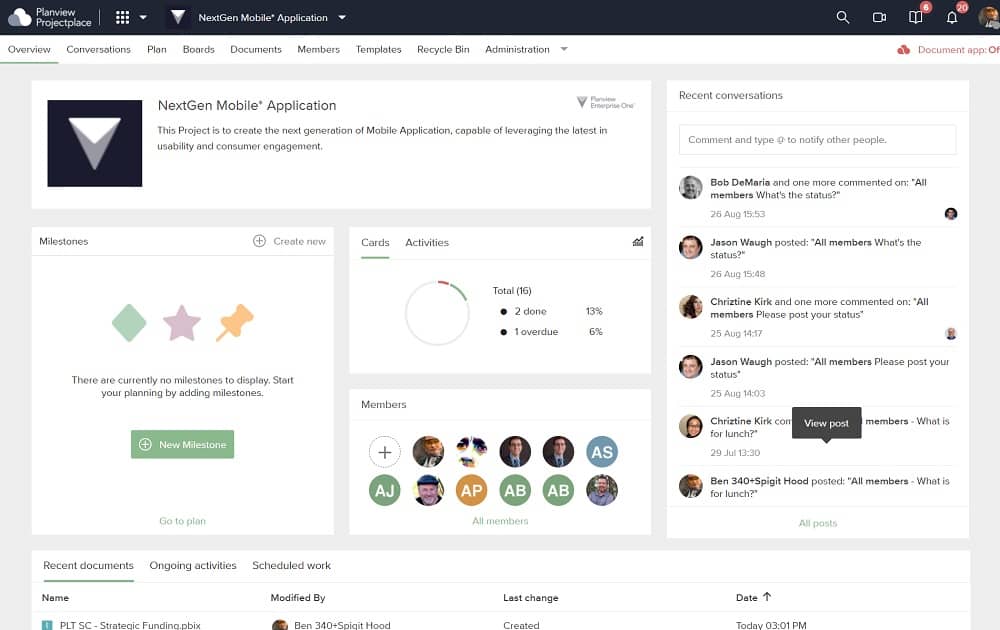This screenshot has width=1000, height=630.
Task: Select the Cards tab in widget
Action: click(375, 242)
